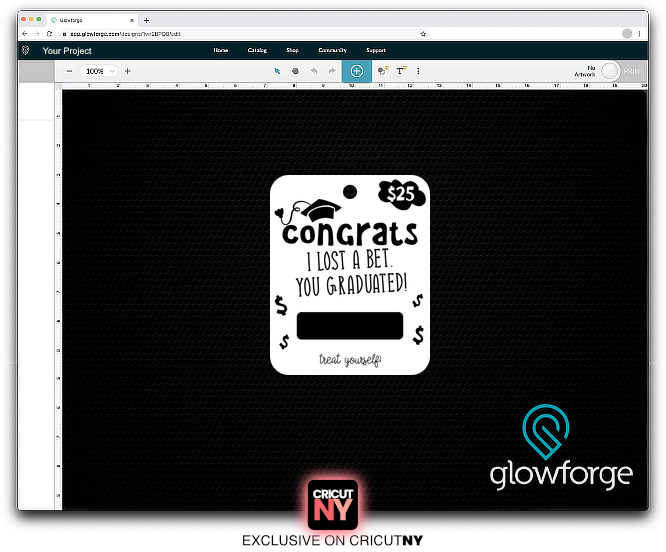Click the add artwork plus button
The width and height of the screenshot is (666, 552).
(356, 71)
